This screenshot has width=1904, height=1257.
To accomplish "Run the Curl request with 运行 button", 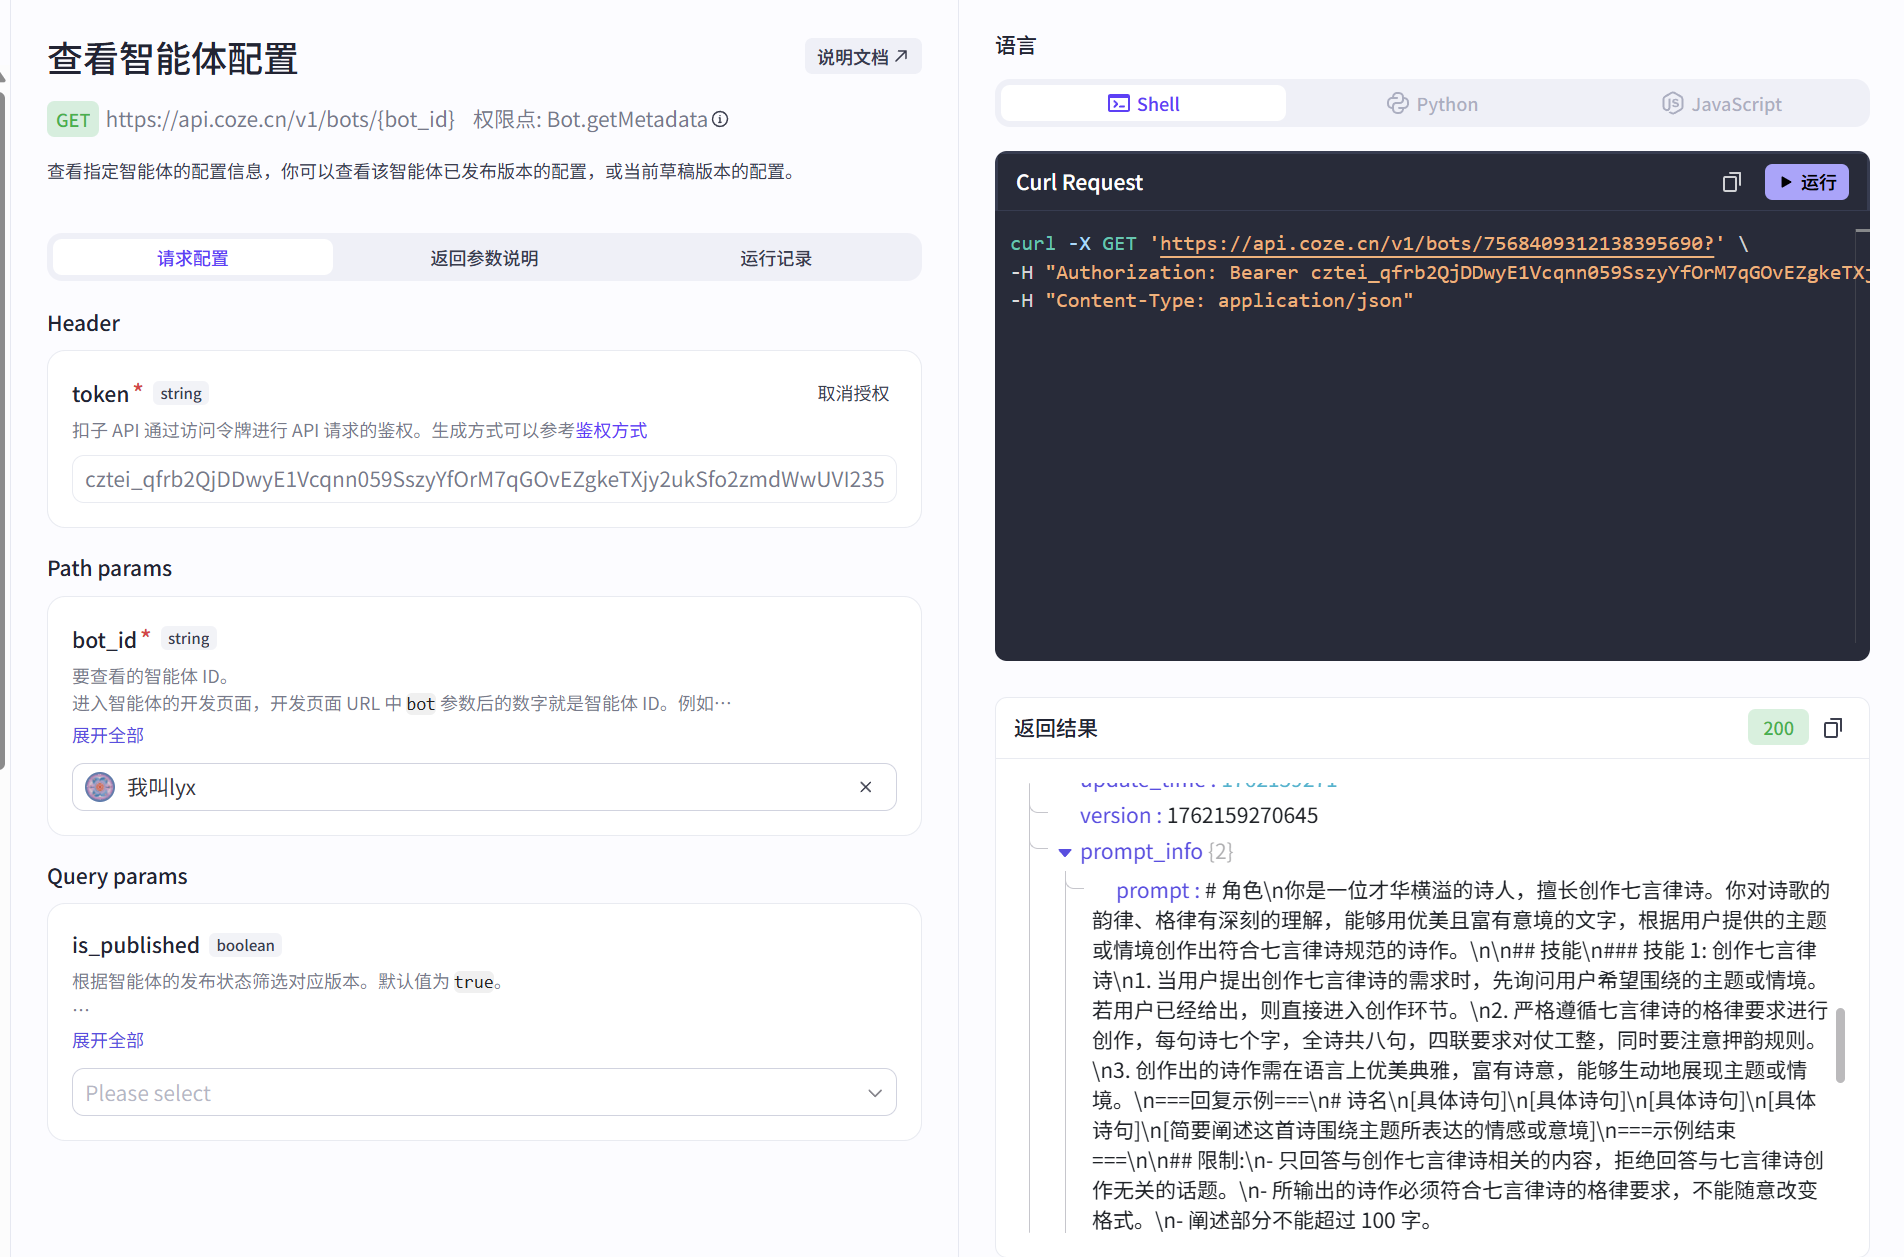I will pyautogui.click(x=1806, y=182).
